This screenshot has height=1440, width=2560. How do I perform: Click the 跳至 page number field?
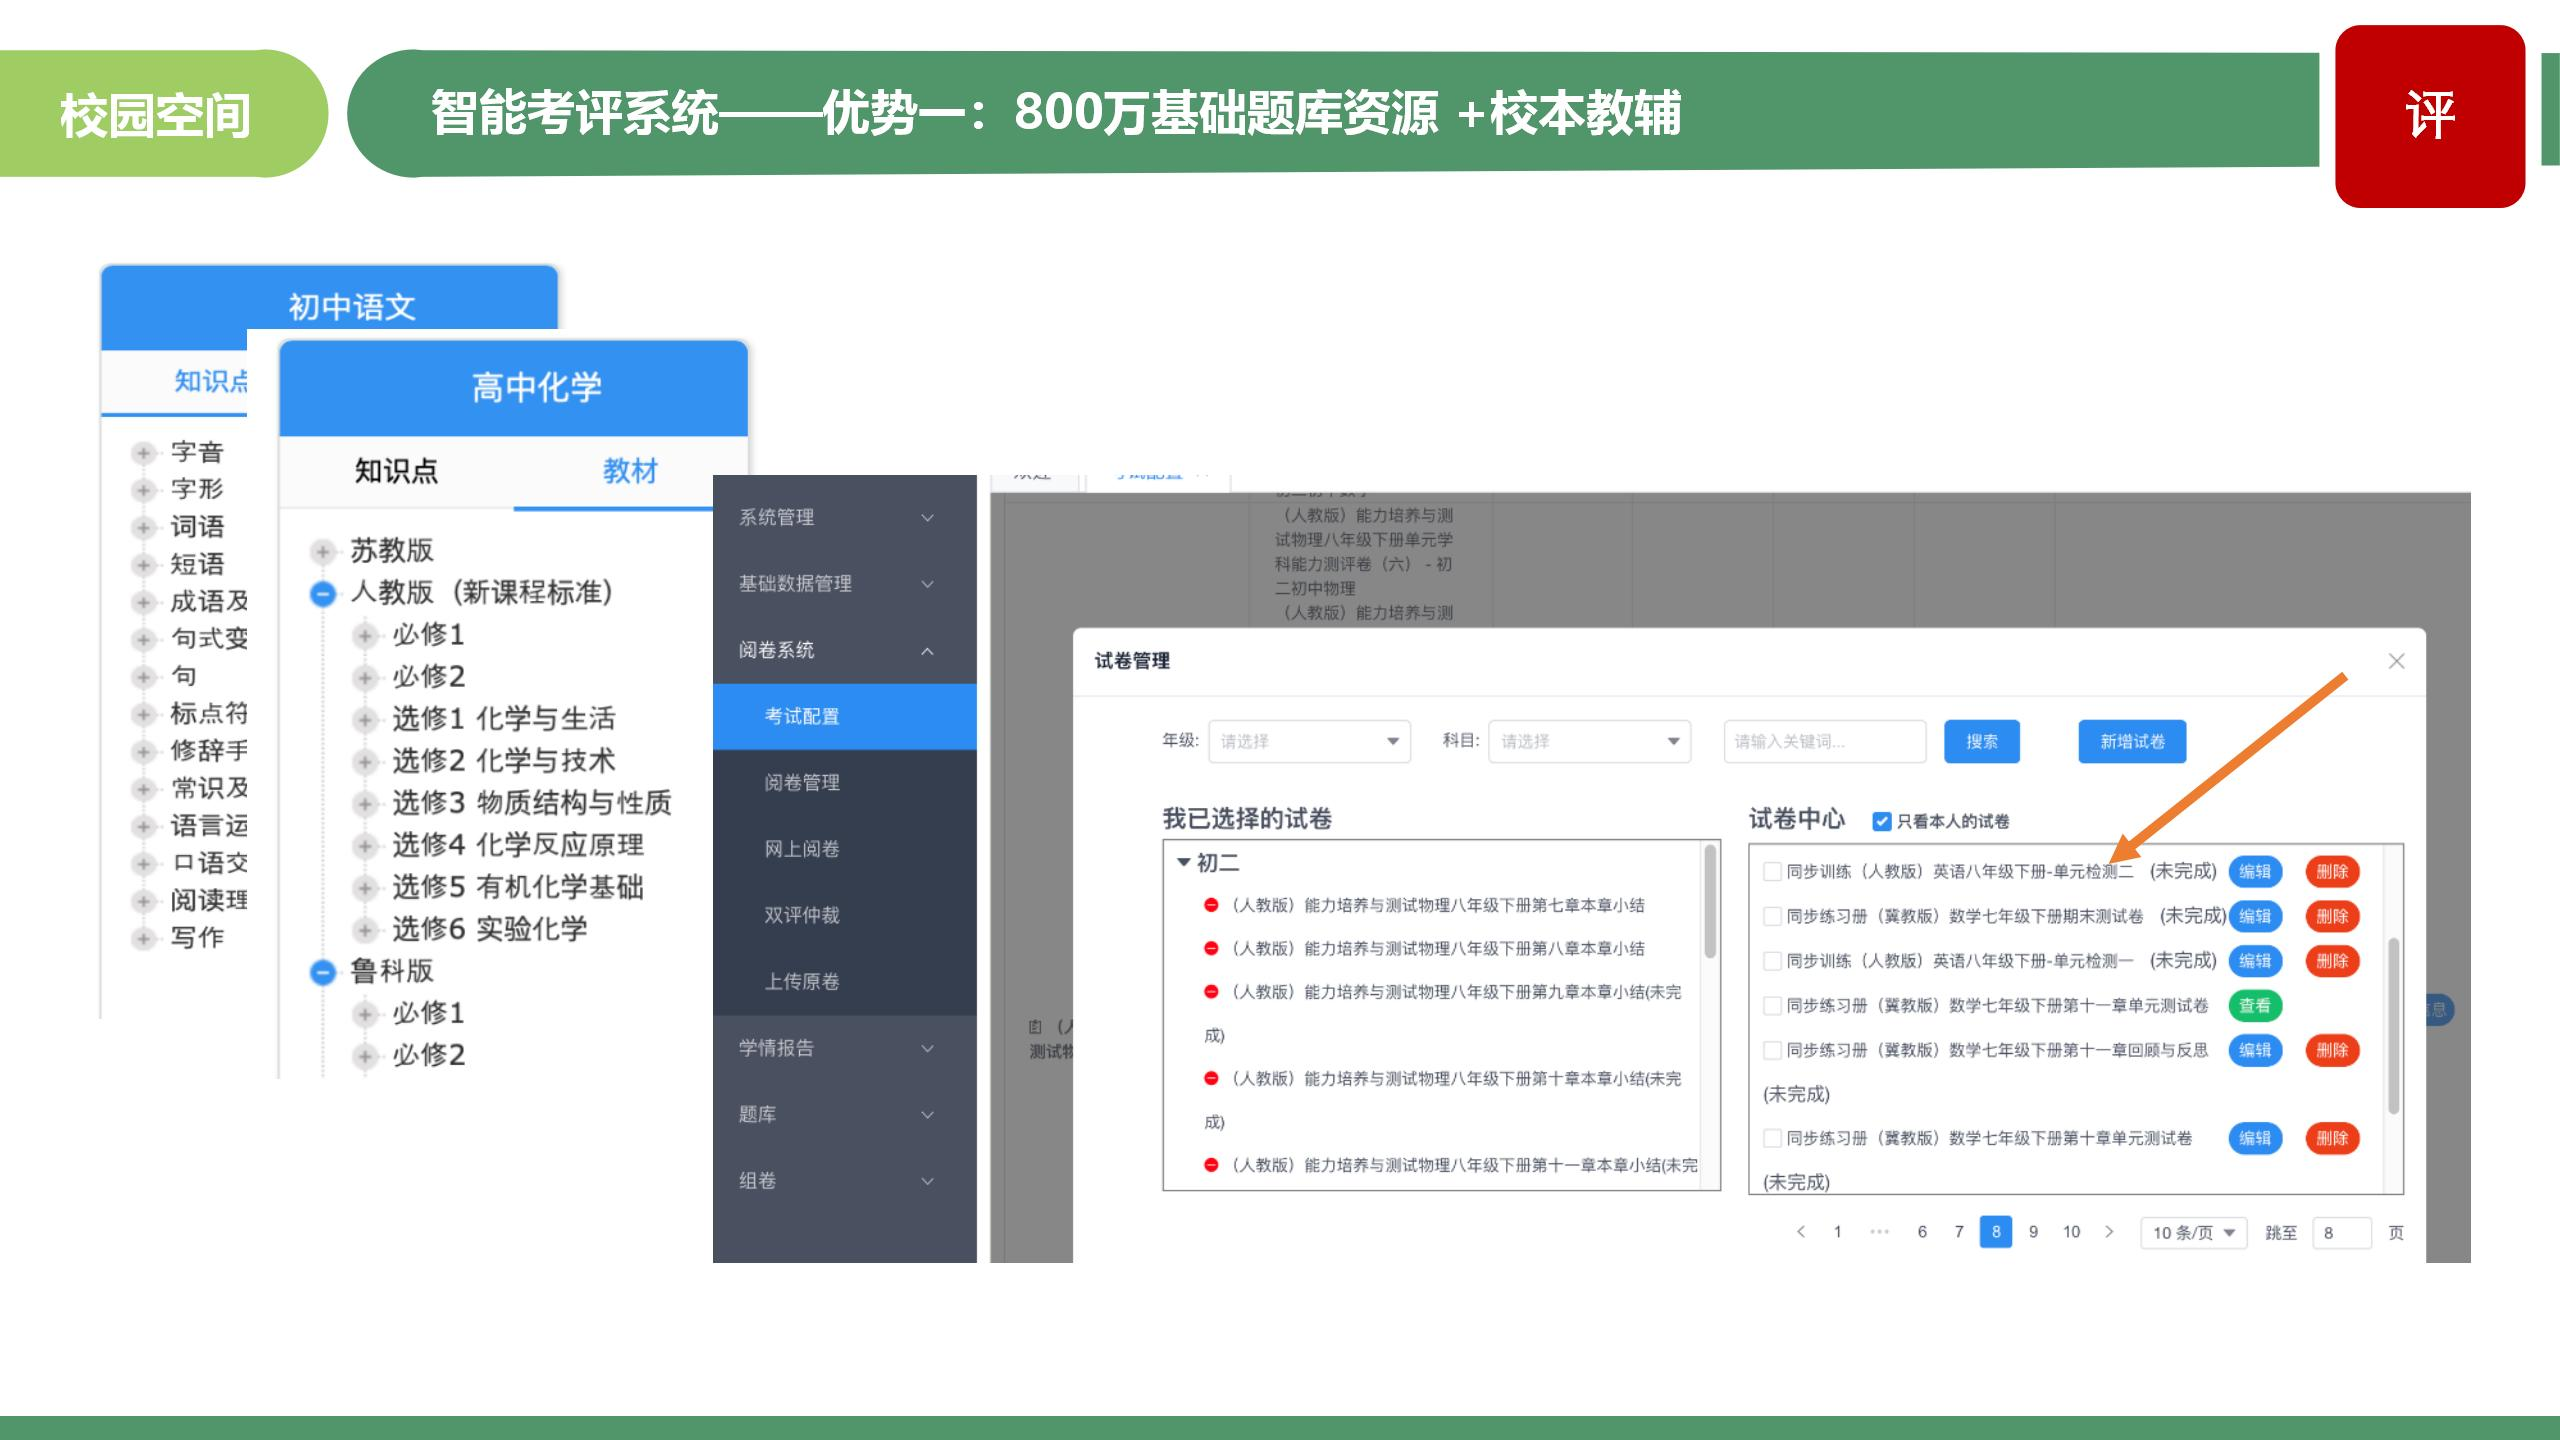(2342, 1233)
